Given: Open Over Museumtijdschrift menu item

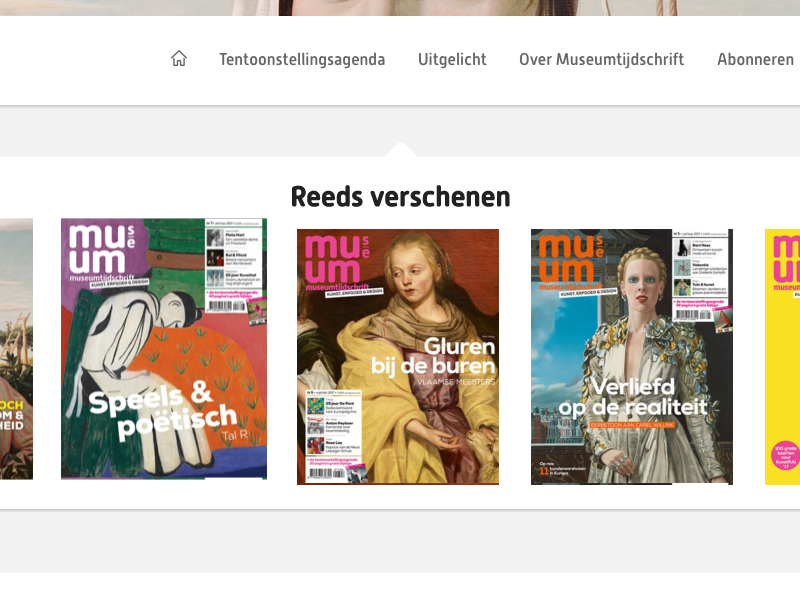Looking at the screenshot, I should pos(602,59).
